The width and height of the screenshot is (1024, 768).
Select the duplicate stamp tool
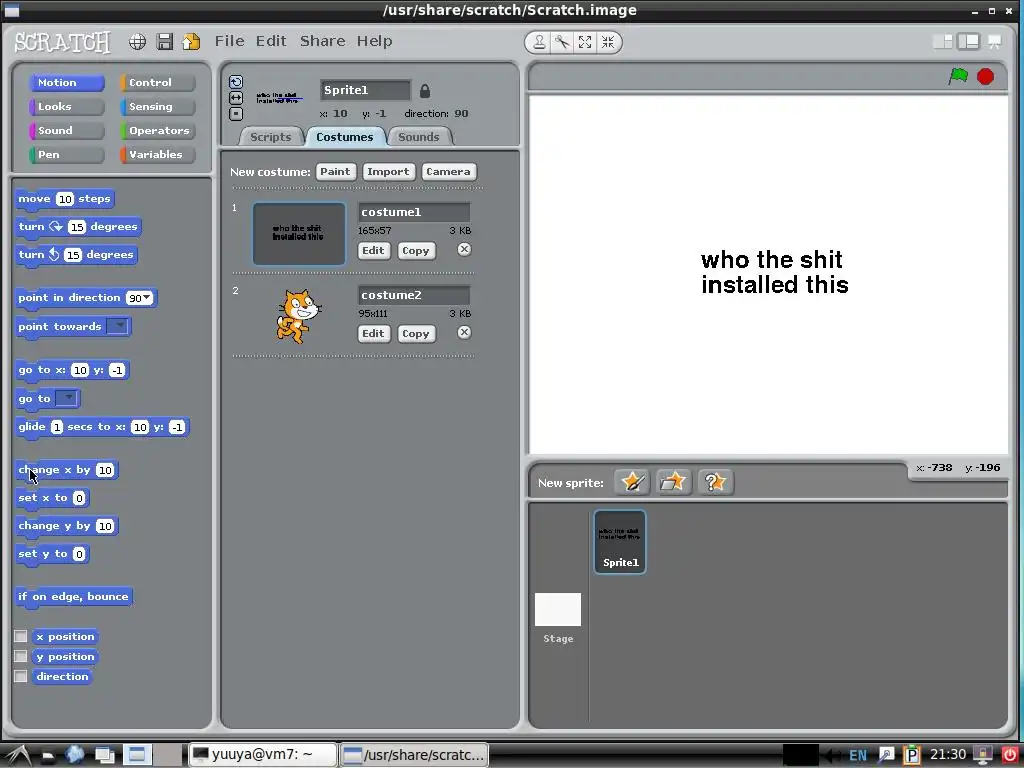click(539, 42)
